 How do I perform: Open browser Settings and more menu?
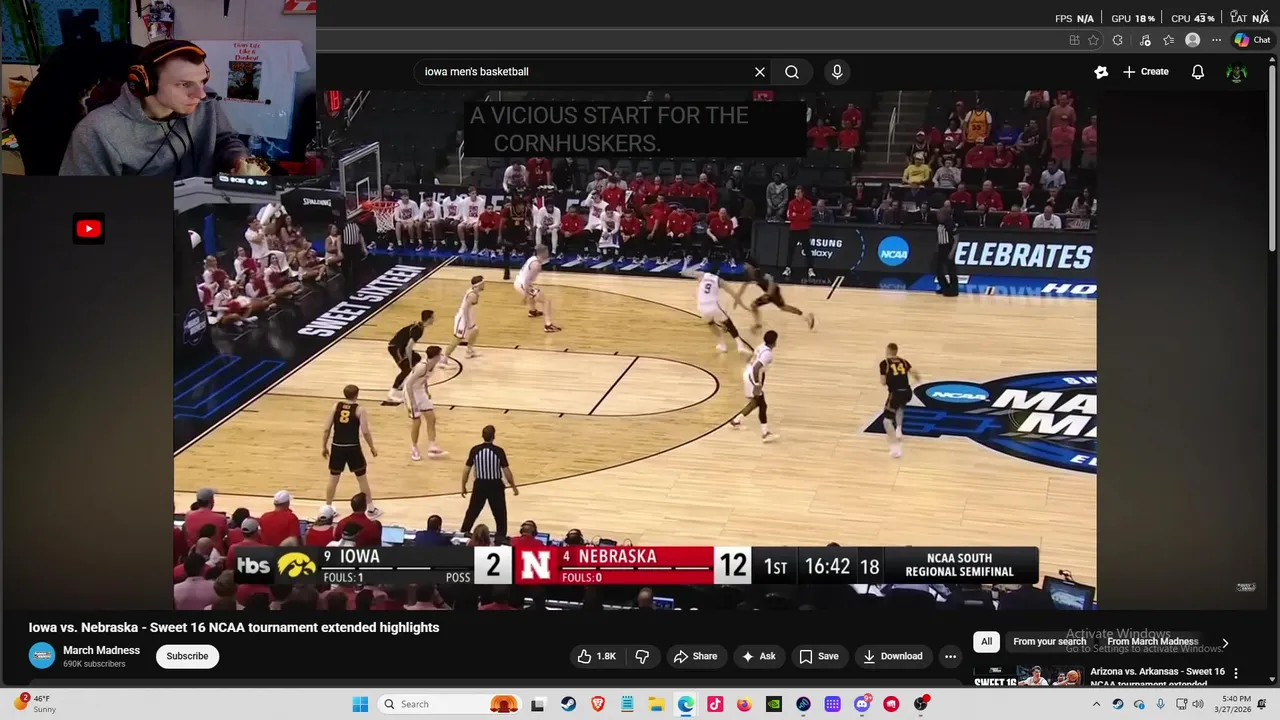[x=1216, y=40]
